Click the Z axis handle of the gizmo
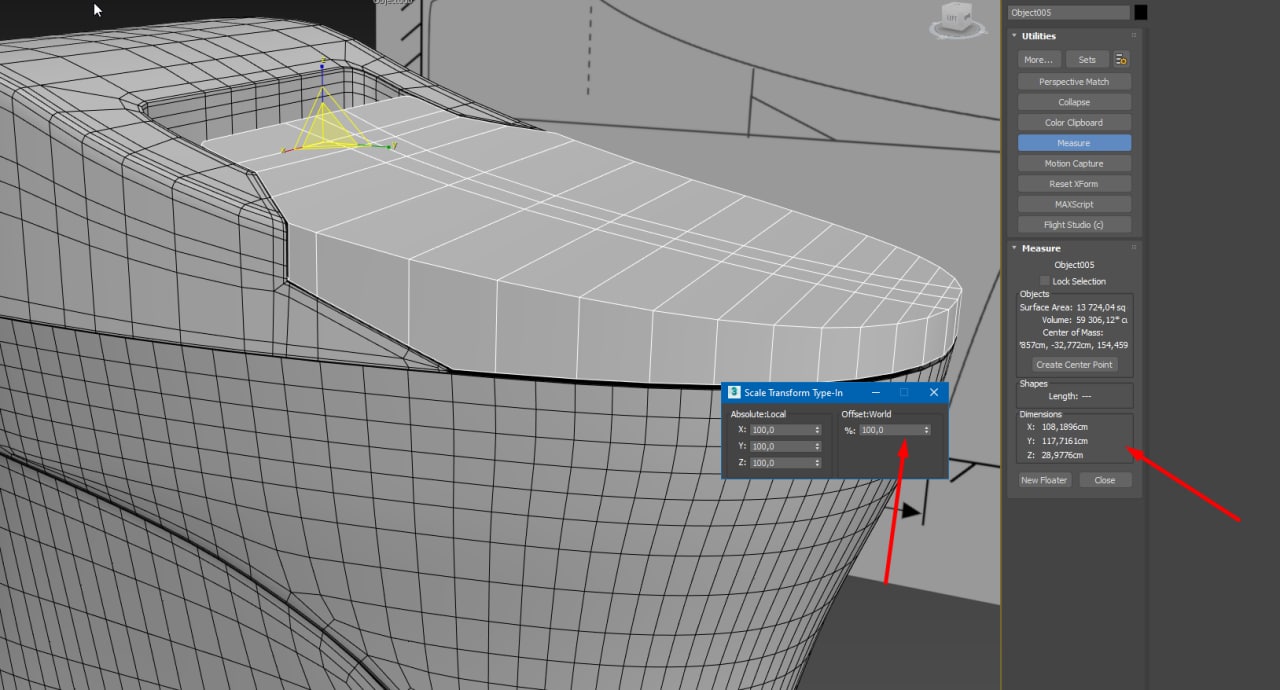Viewport: 1280px width, 690px height. [x=322, y=68]
